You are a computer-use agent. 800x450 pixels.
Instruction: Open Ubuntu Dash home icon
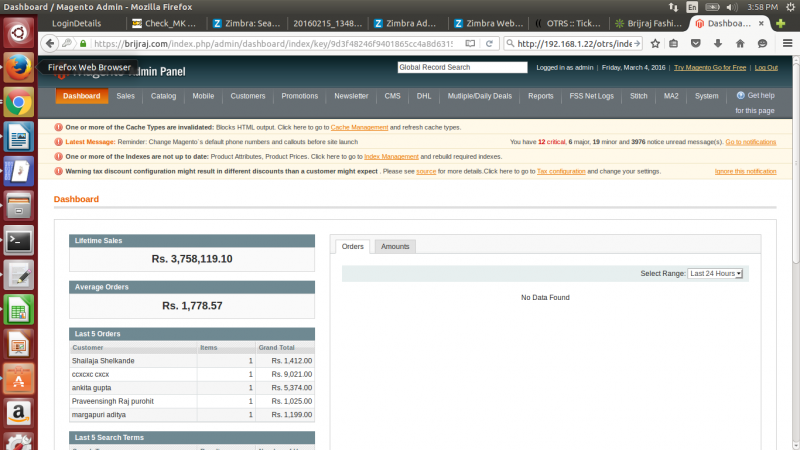tap(18, 33)
